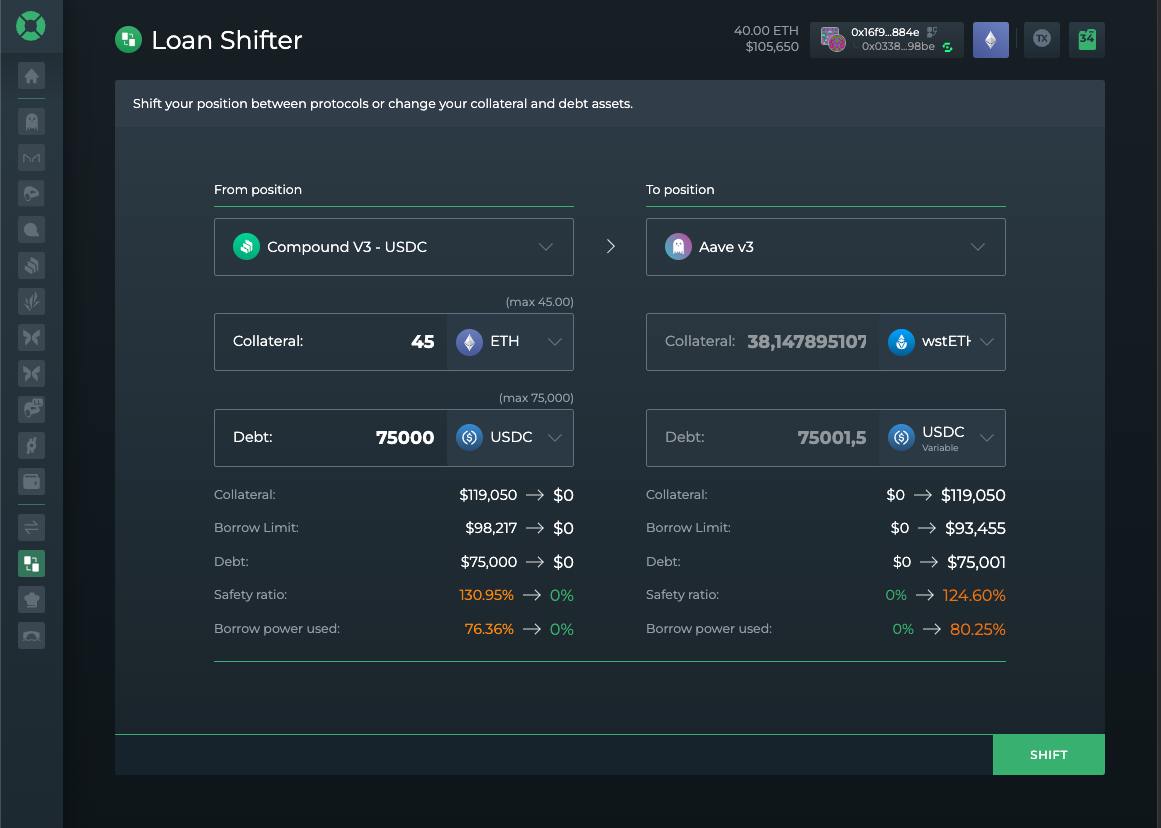Open the Compound sidebar icon
Viewport: 1161px width, 828px height.
(x=31, y=266)
